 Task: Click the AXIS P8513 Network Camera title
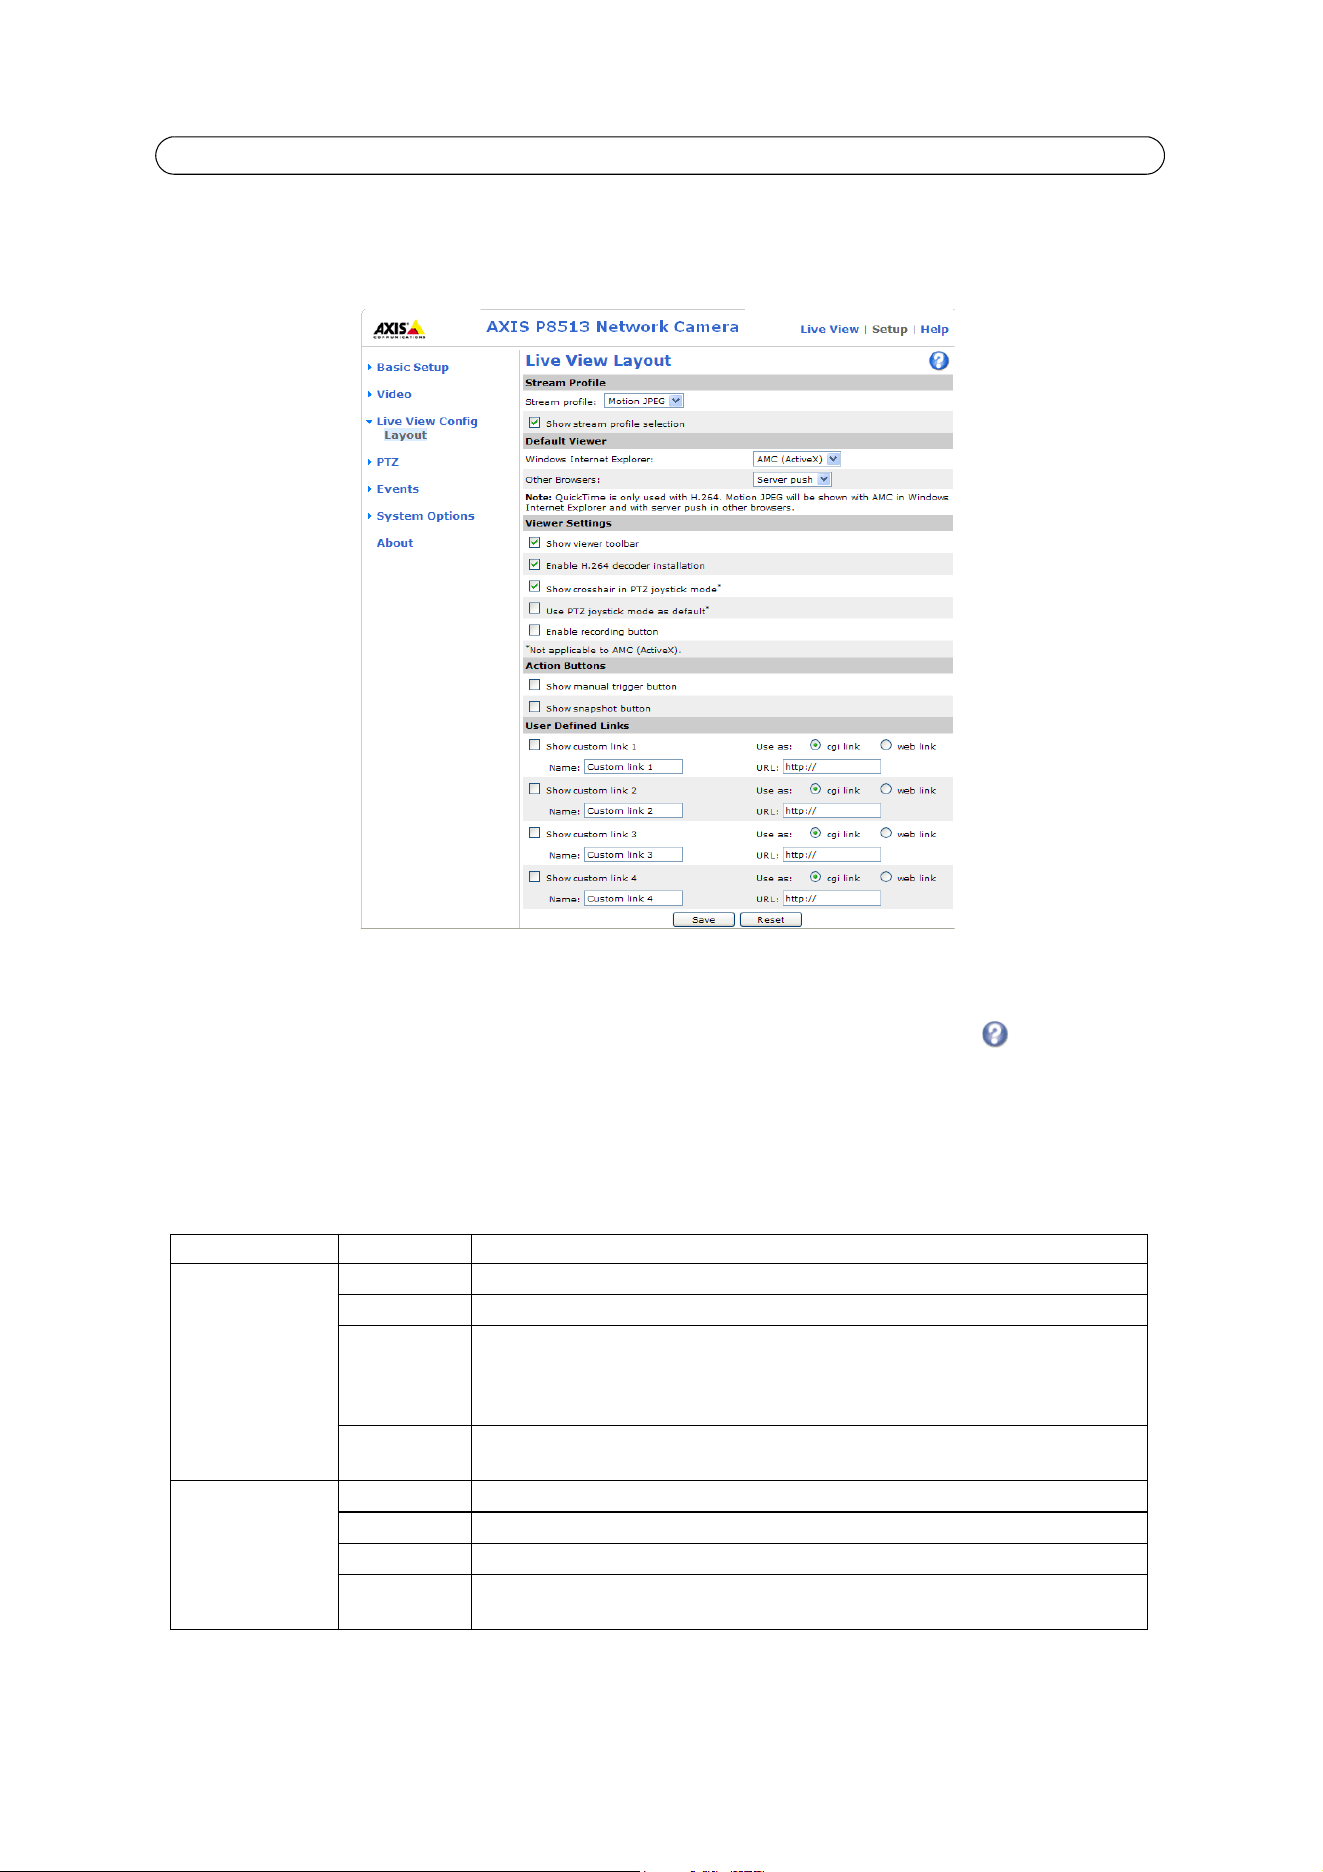[x=613, y=327]
